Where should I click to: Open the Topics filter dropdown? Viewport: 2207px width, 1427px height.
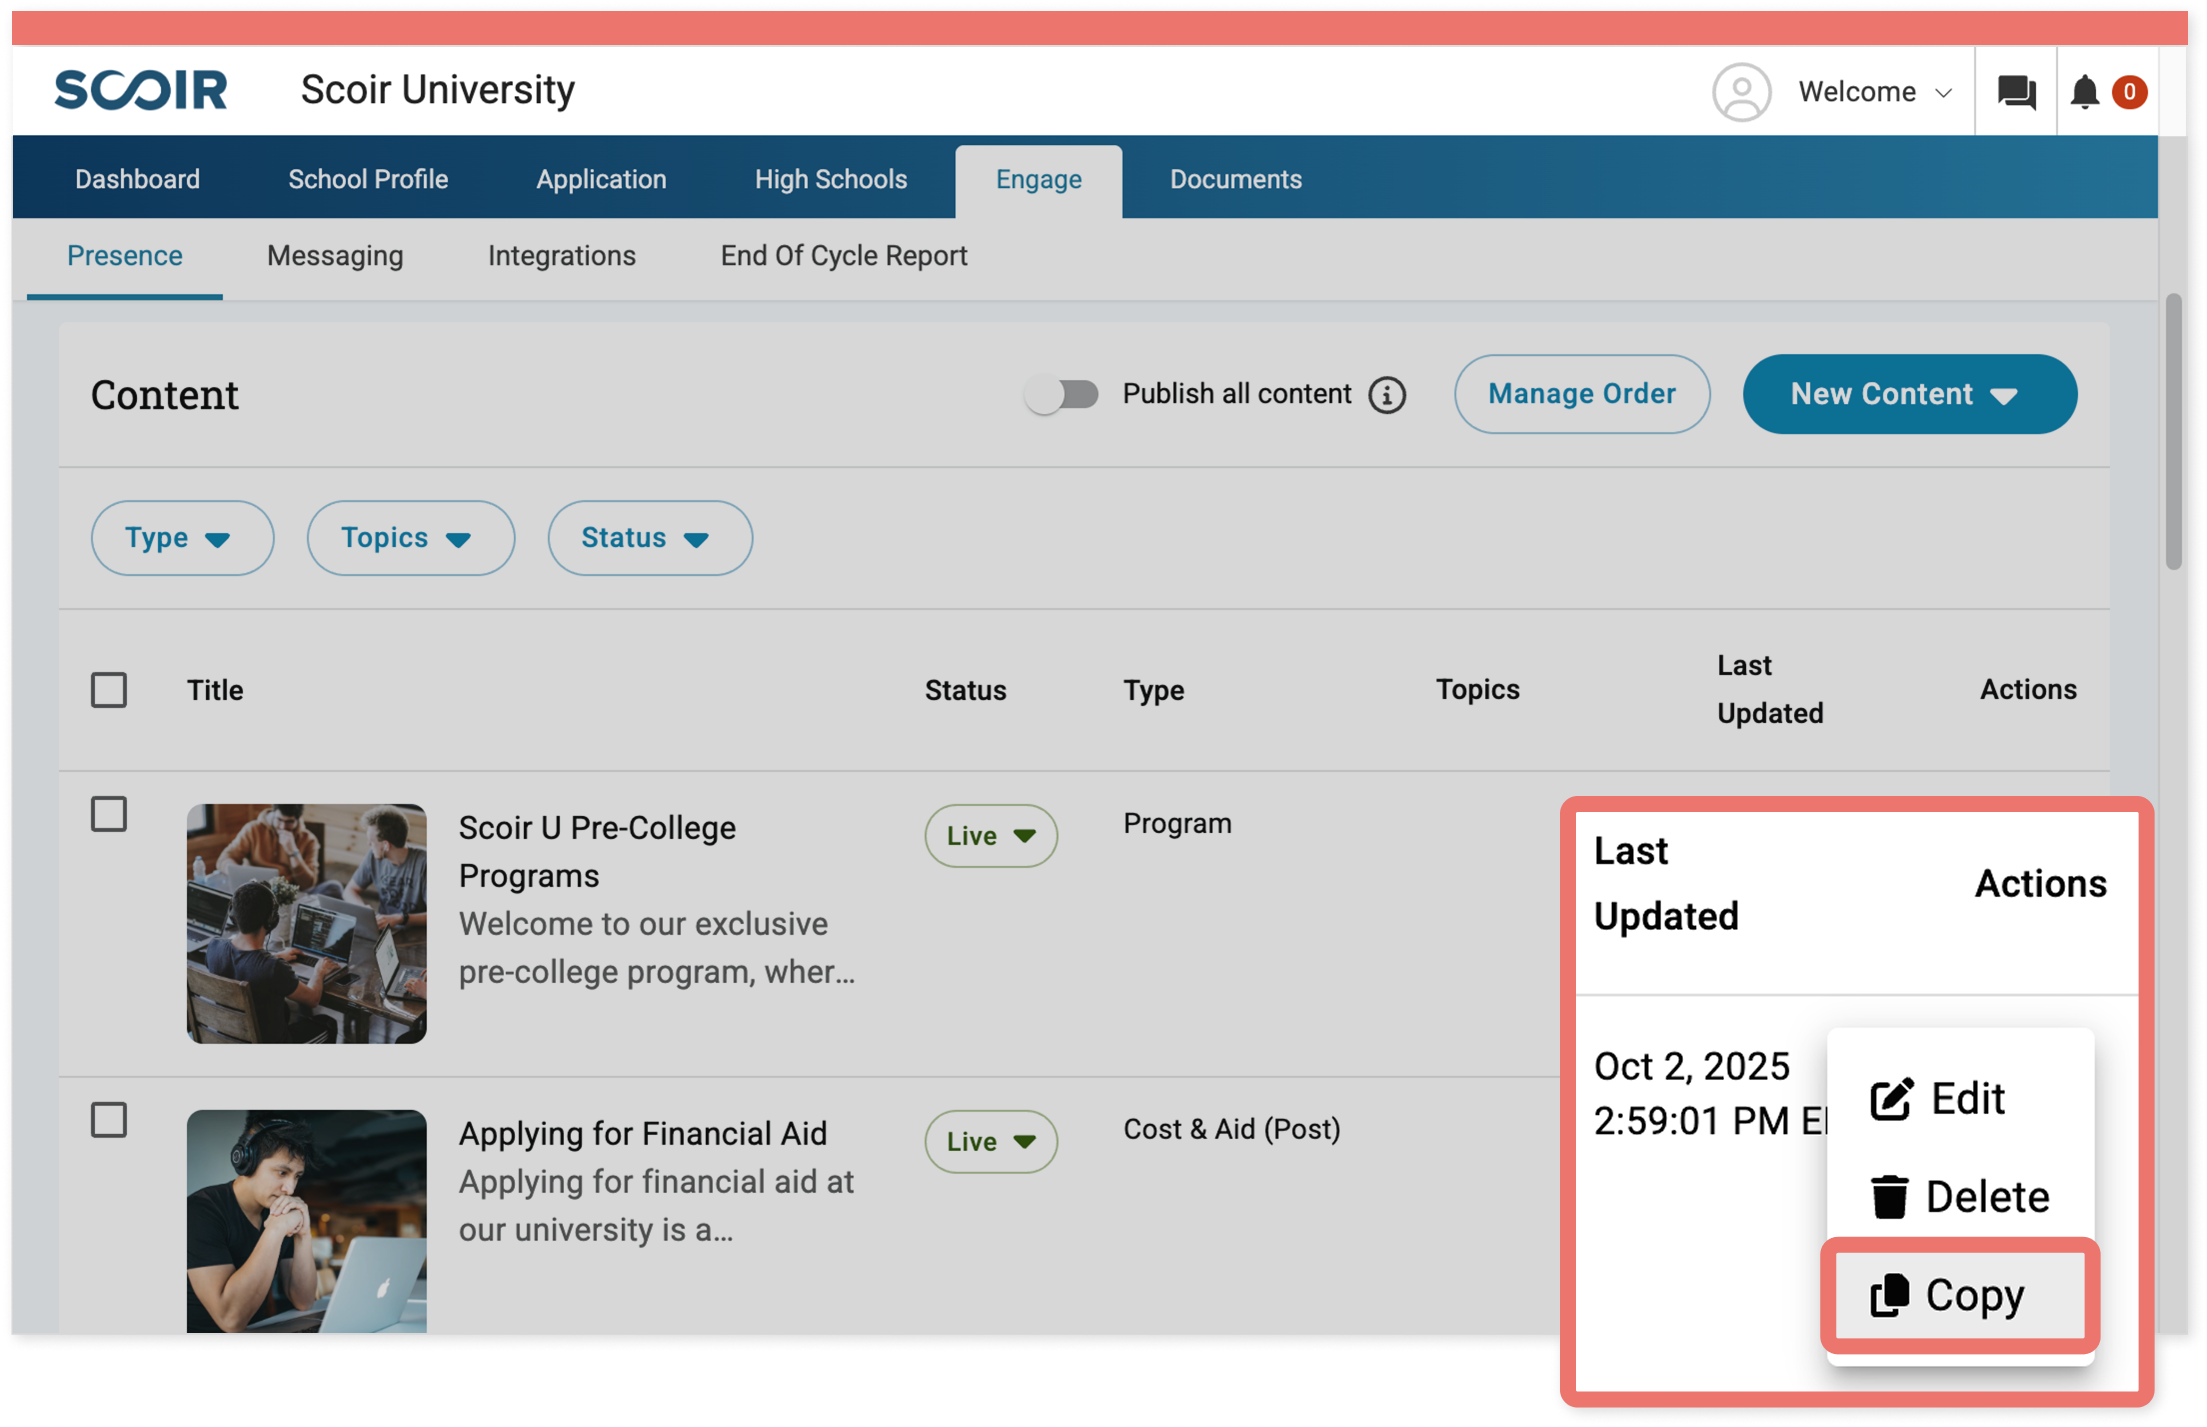(410, 538)
